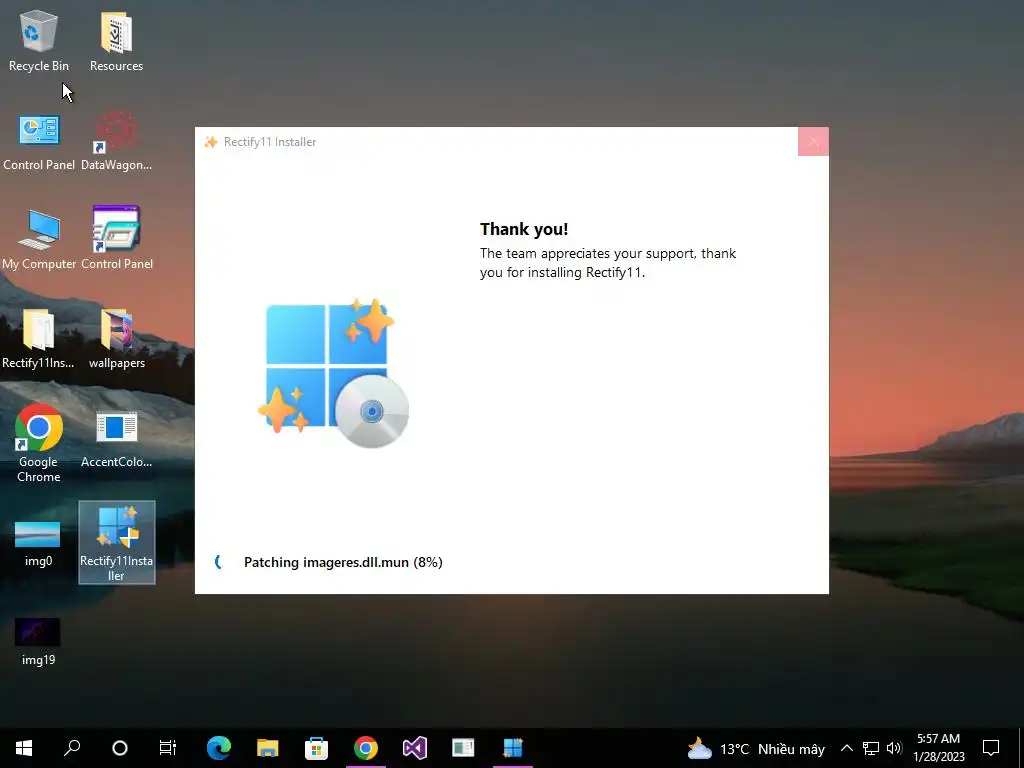Viewport: 1024px width, 768px height.
Task: Click the "Thank you!" heading
Action: click(524, 229)
